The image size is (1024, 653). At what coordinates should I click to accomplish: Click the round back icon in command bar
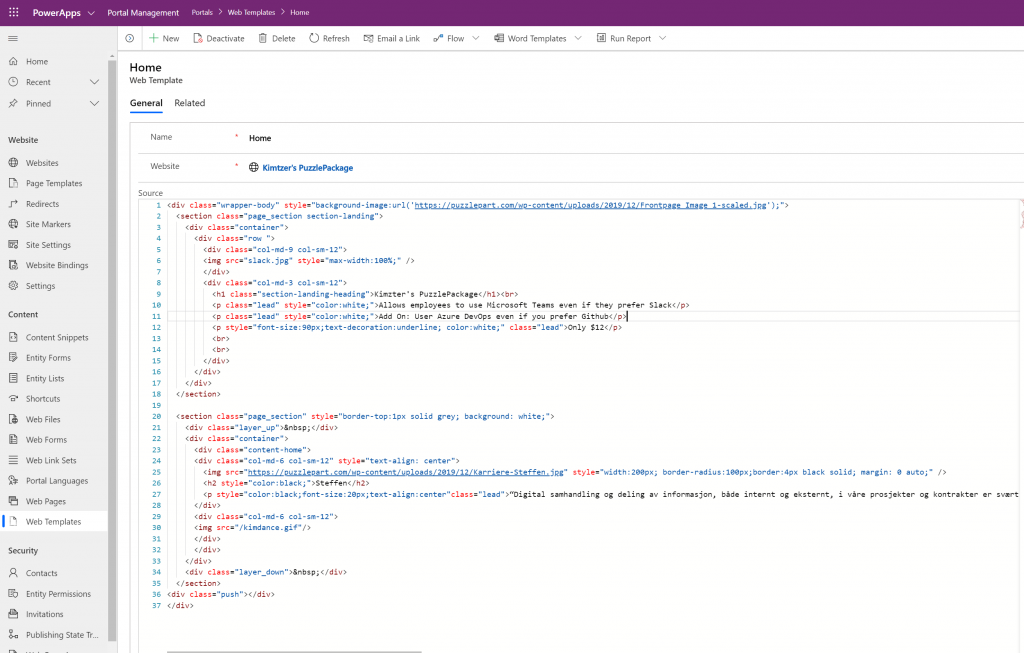[130, 39]
